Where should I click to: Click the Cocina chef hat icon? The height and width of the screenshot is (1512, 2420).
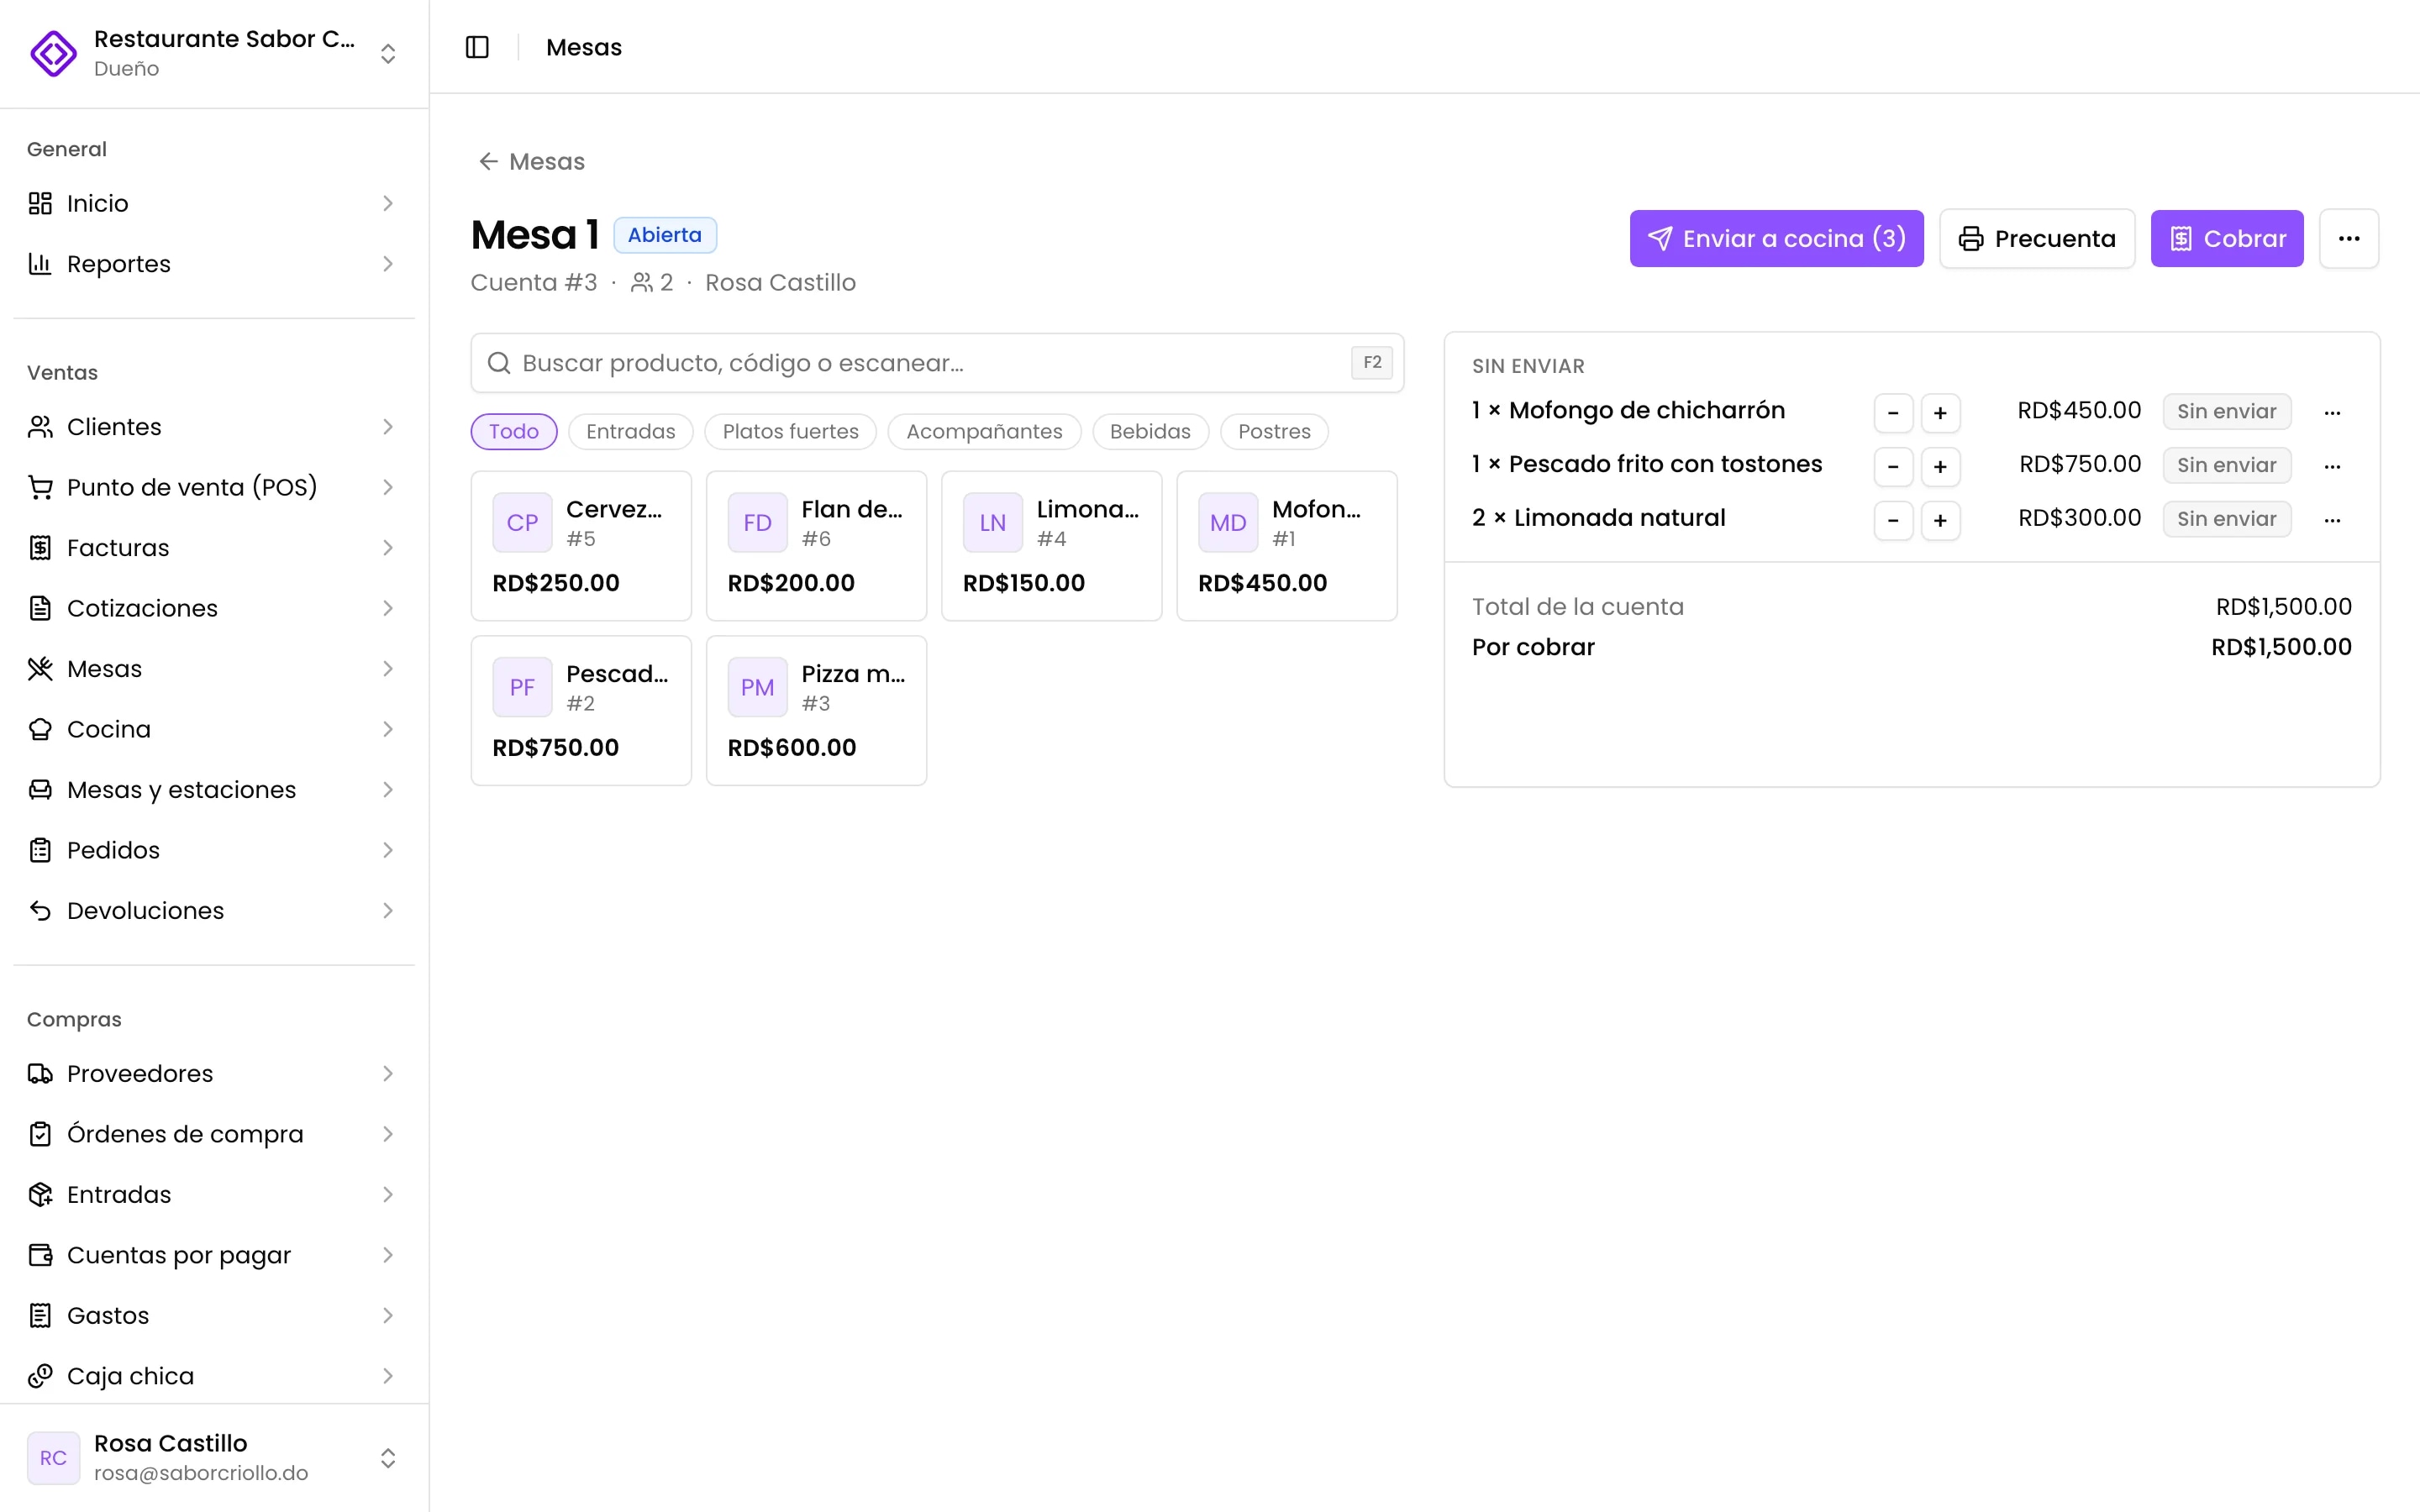click(x=40, y=729)
